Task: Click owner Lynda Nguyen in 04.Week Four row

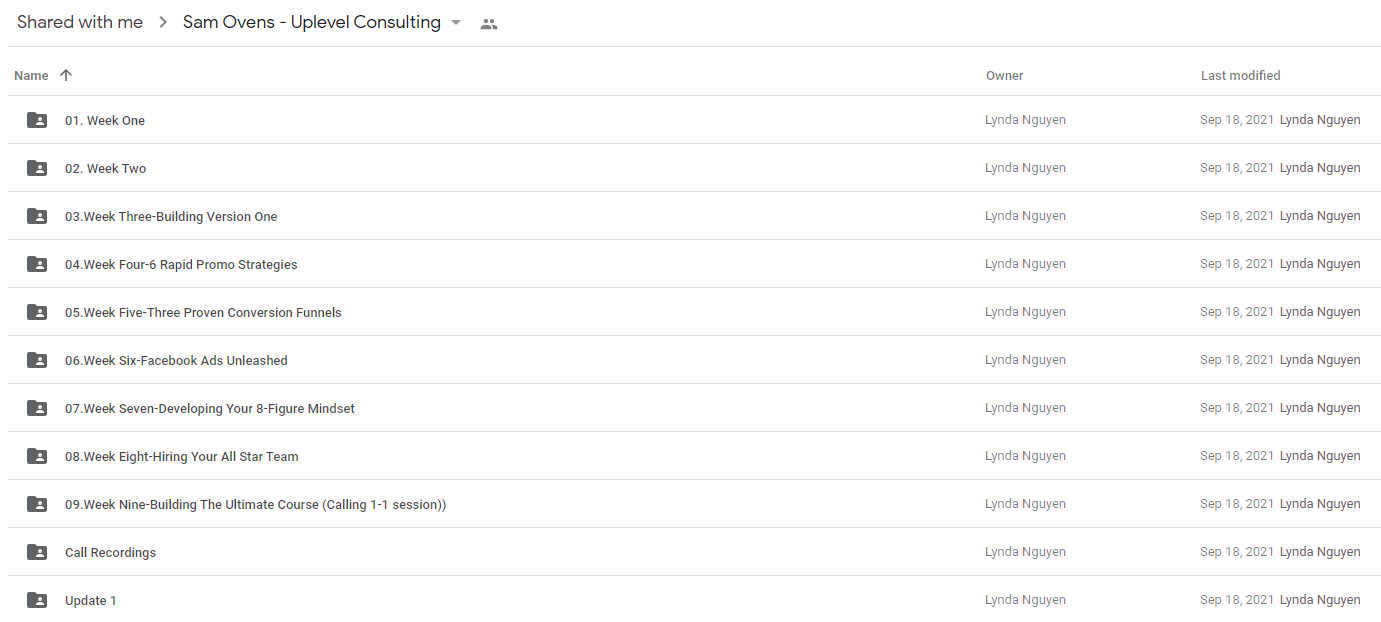Action: (1025, 264)
